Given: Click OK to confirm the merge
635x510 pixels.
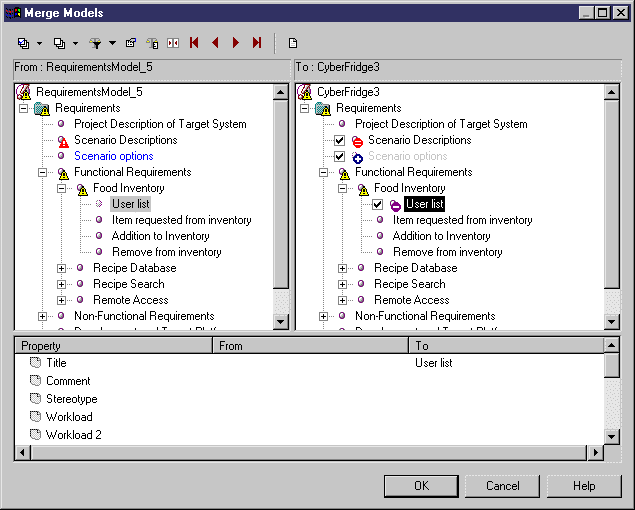Looking at the screenshot, I should 421,486.
